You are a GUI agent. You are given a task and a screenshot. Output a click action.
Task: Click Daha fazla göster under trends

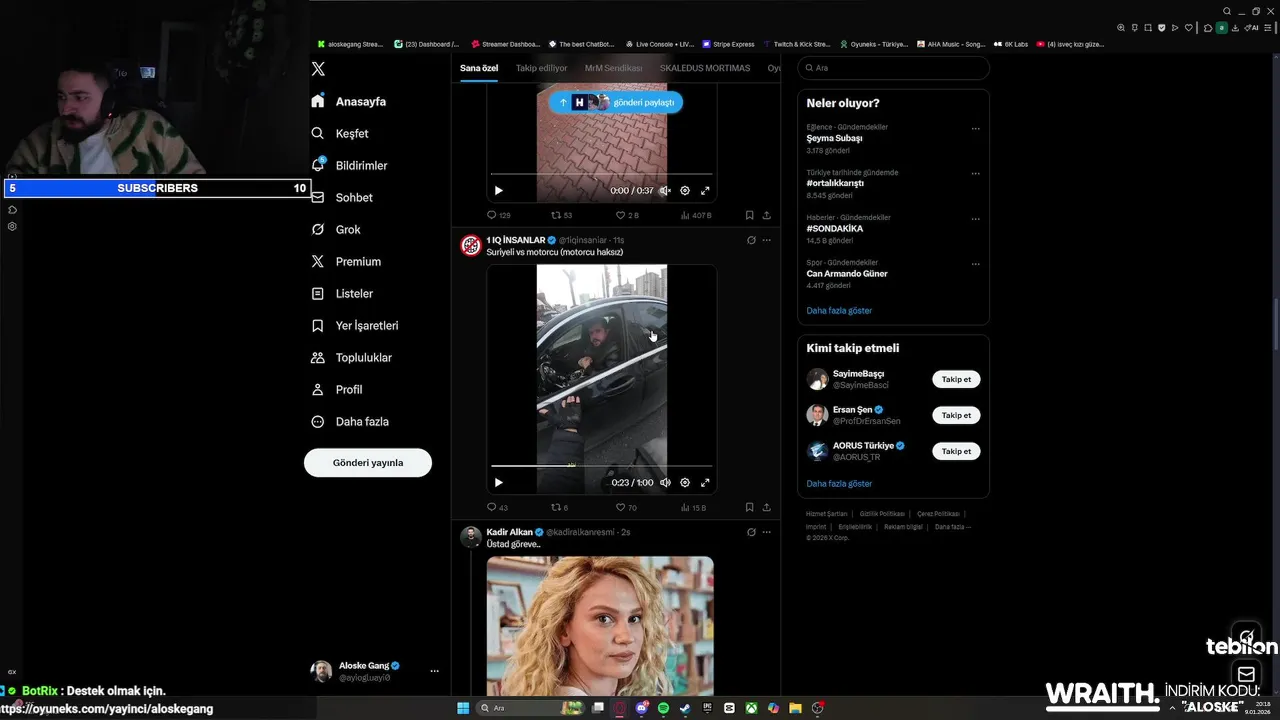pos(839,310)
